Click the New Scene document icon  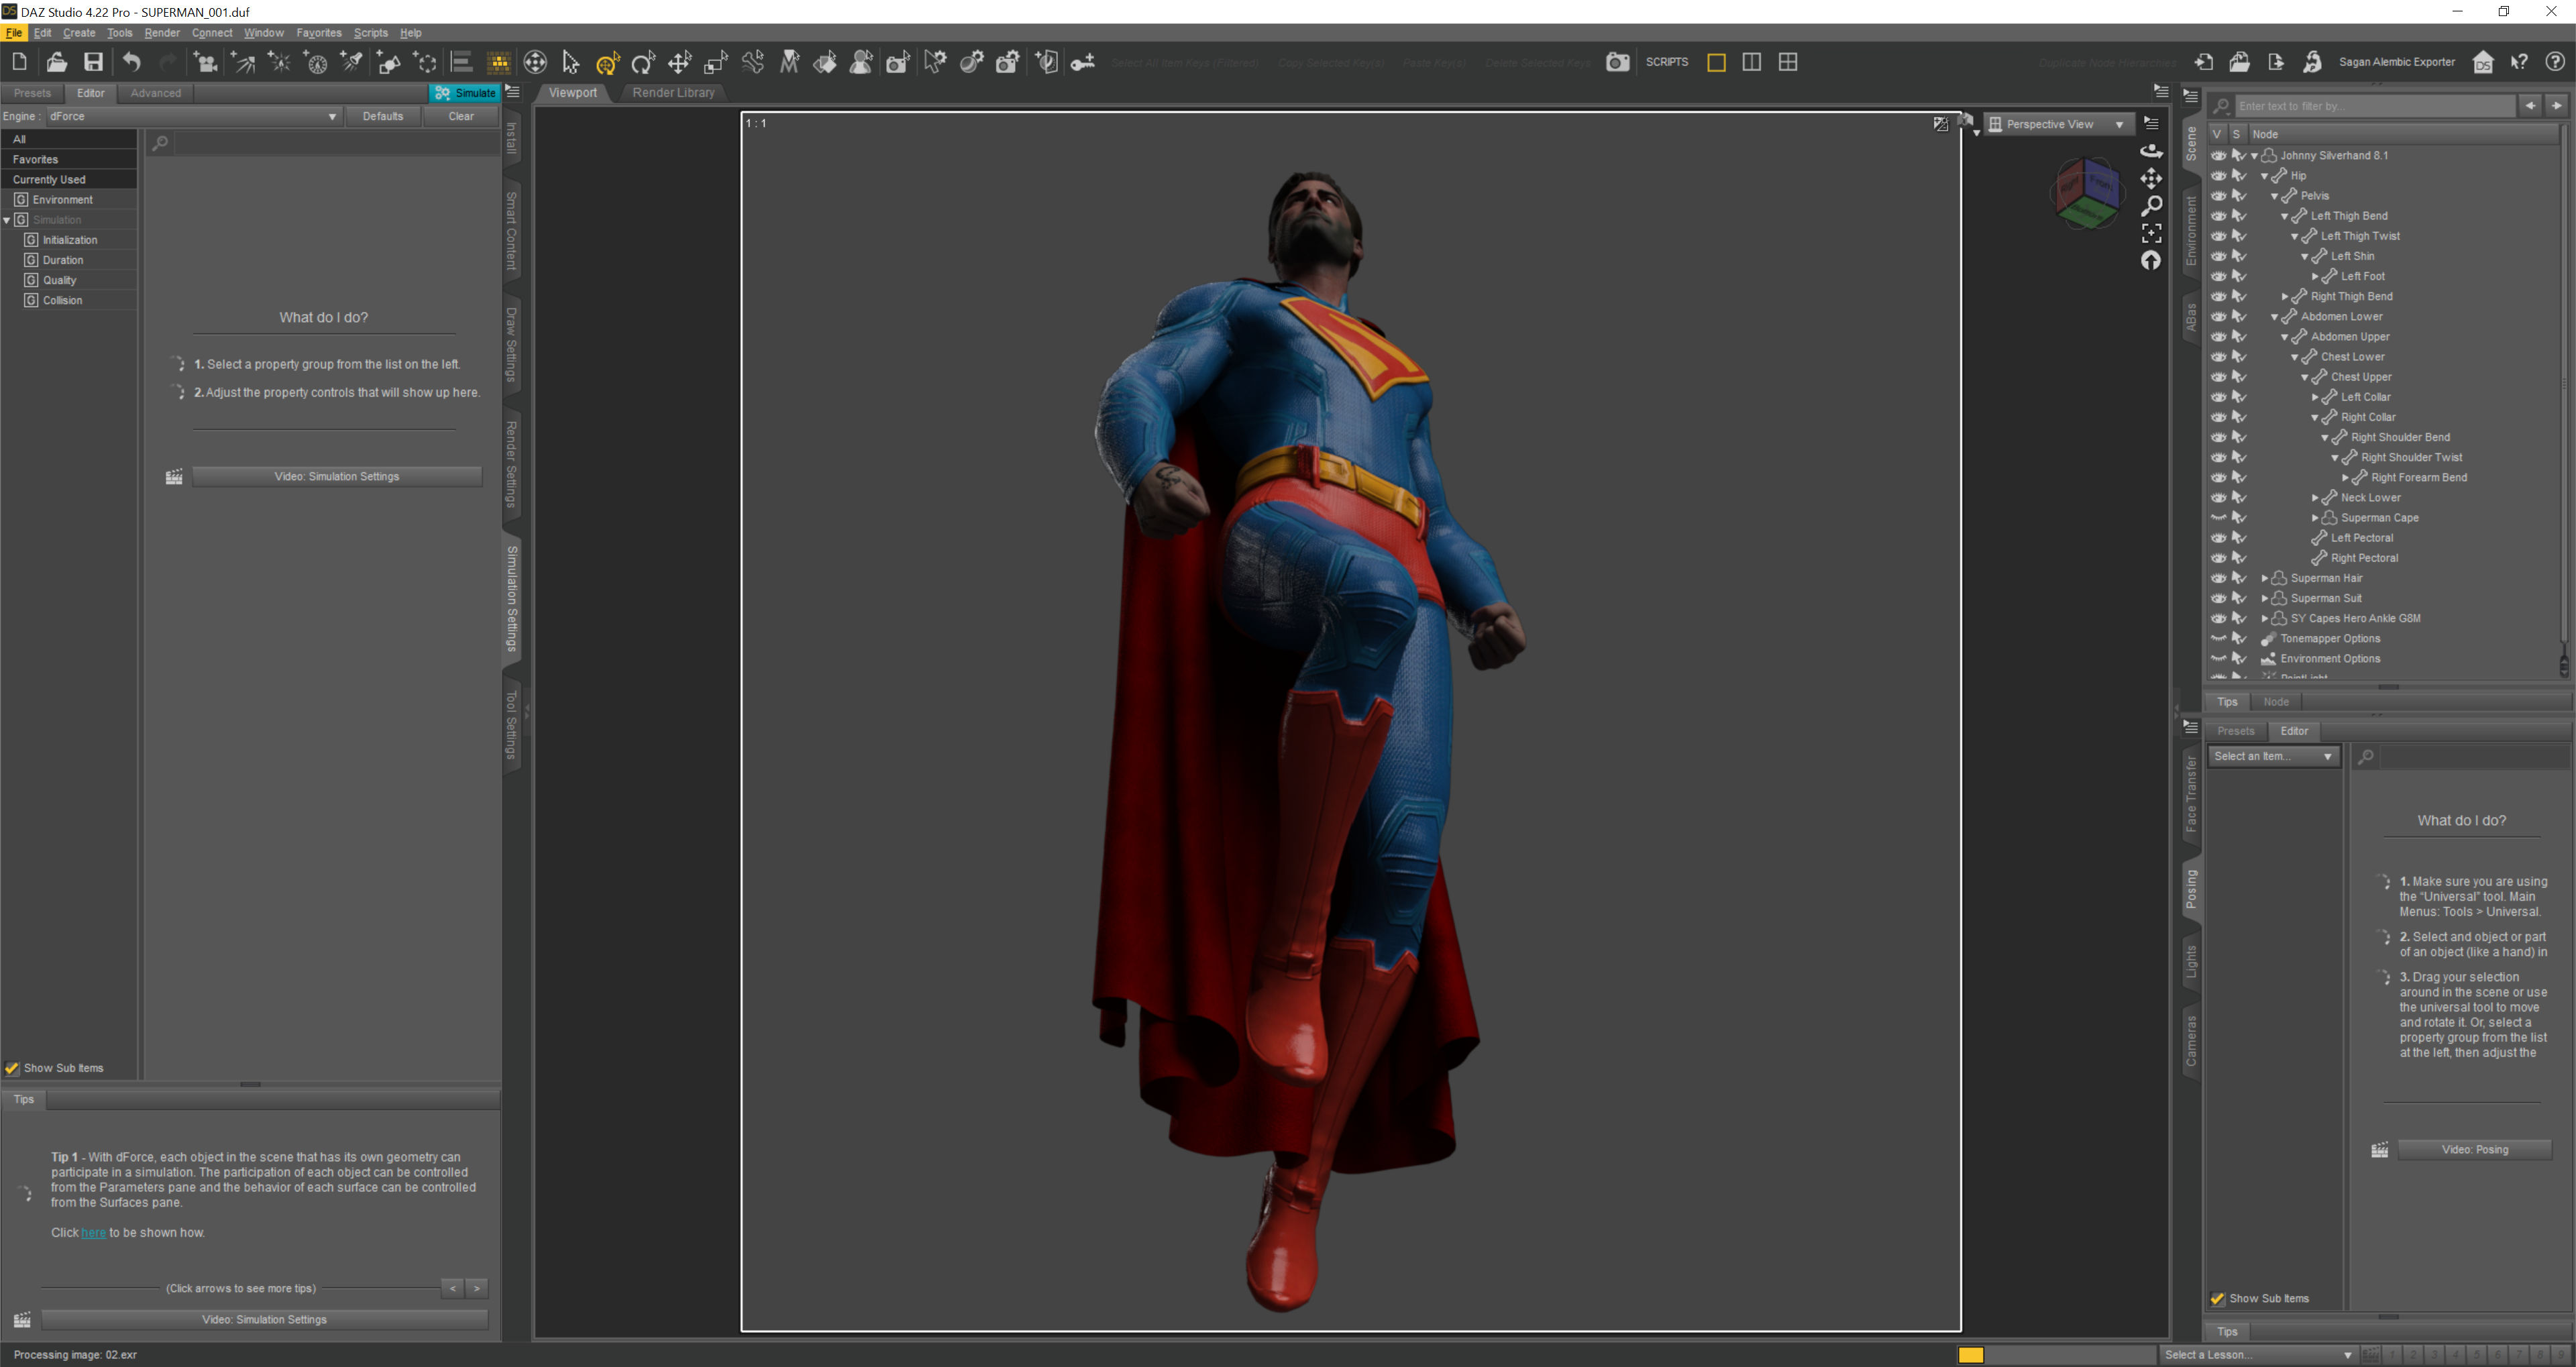[x=19, y=62]
